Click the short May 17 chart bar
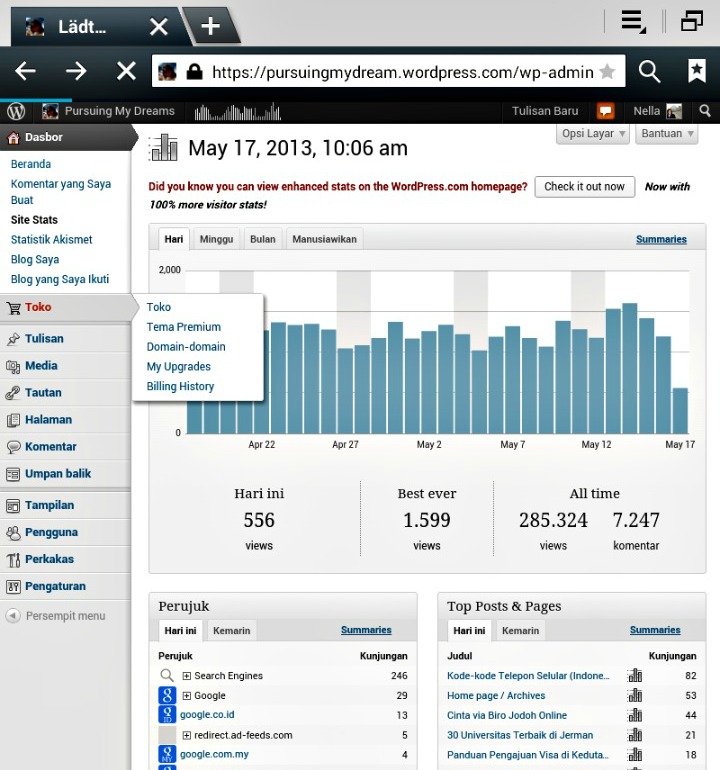Screen dimensions: 720x770 tap(680, 411)
